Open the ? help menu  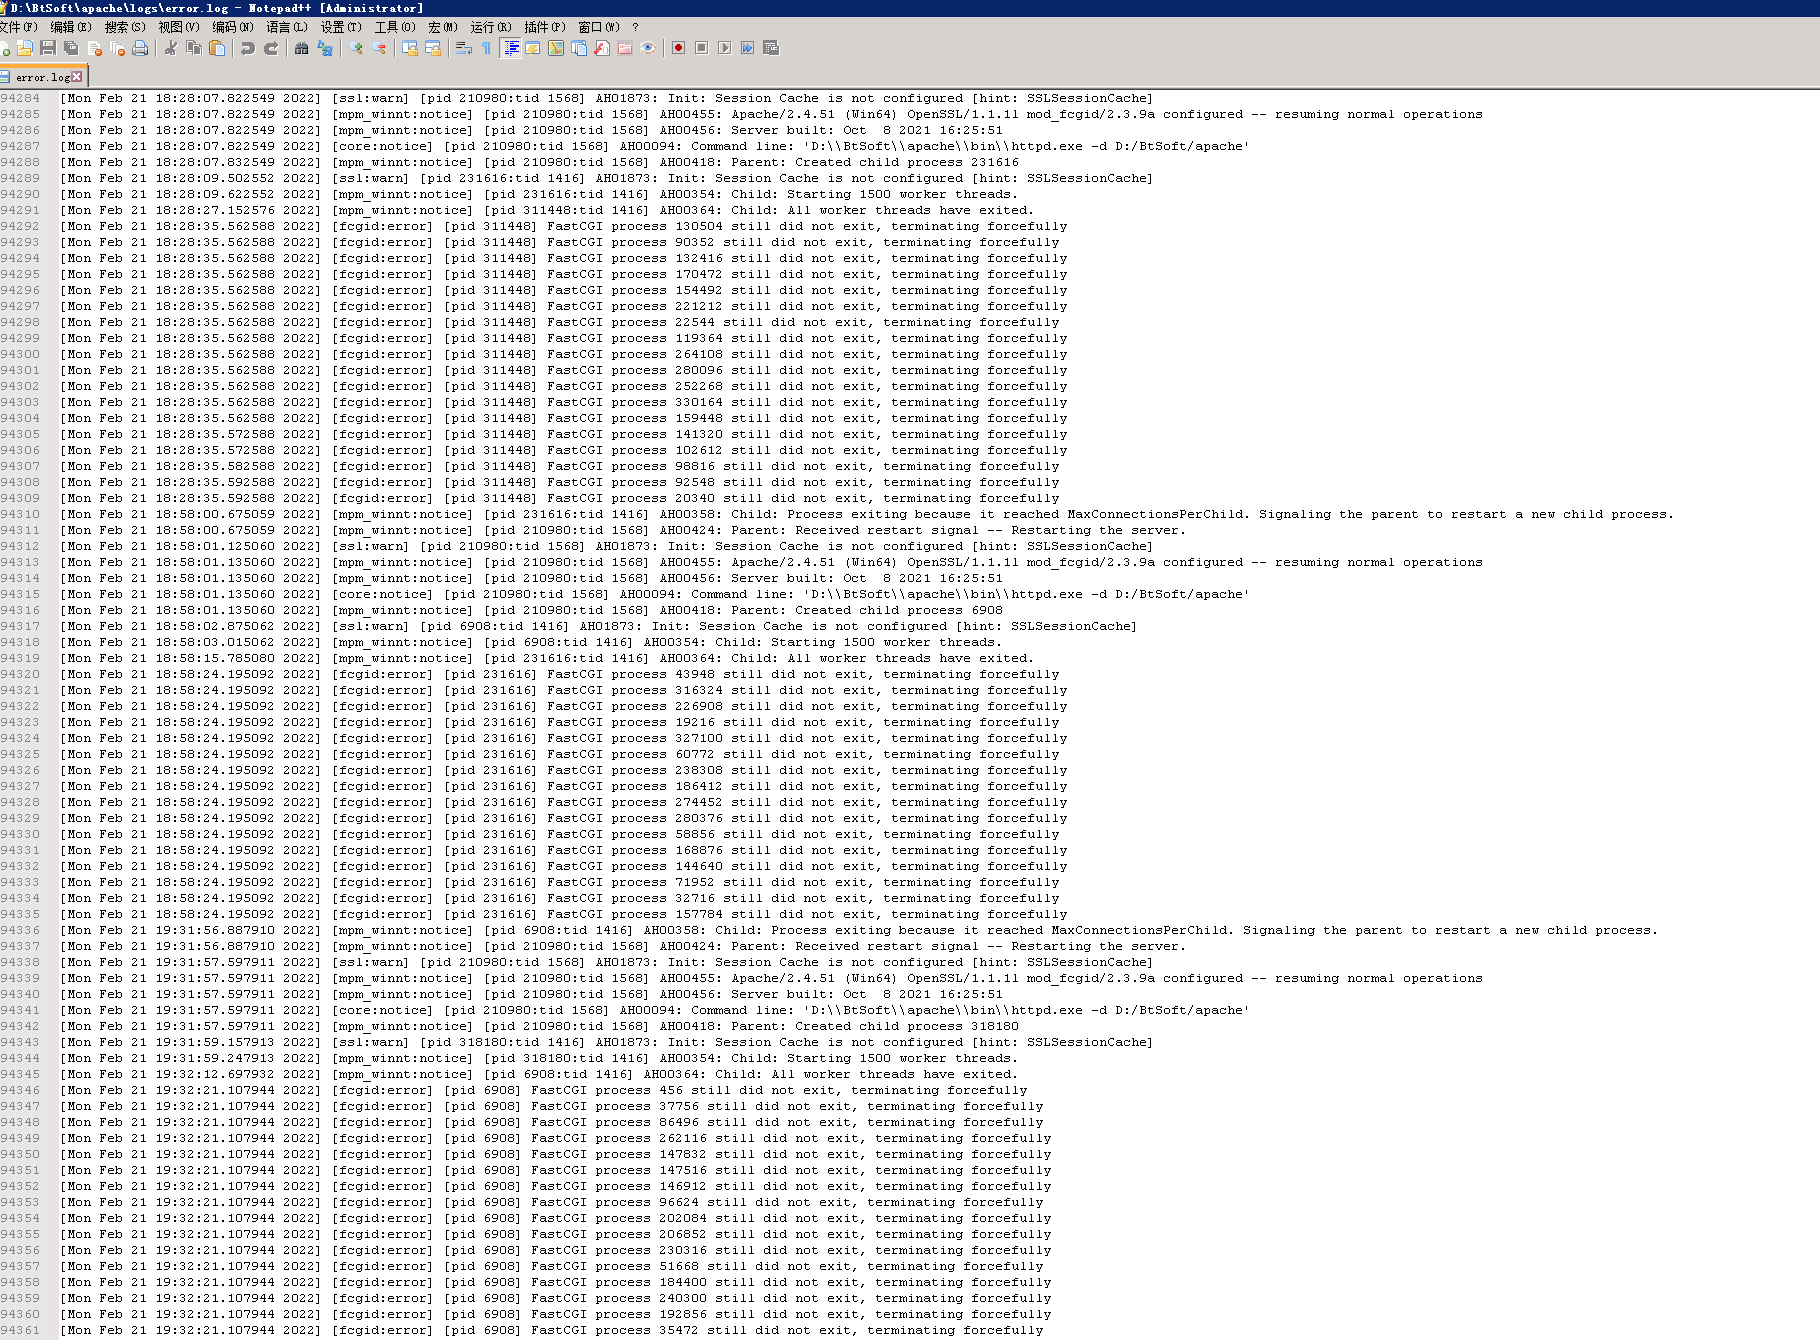(635, 27)
